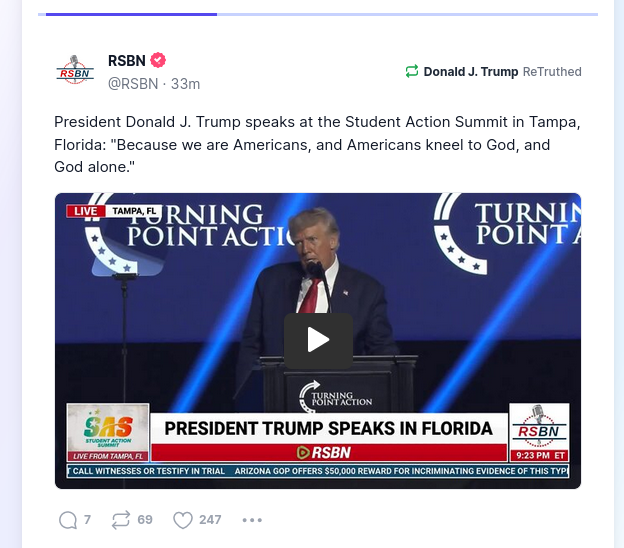
Task: Click the post text about Student Action Summit
Action: pyautogui.click(x=317, y=144)
